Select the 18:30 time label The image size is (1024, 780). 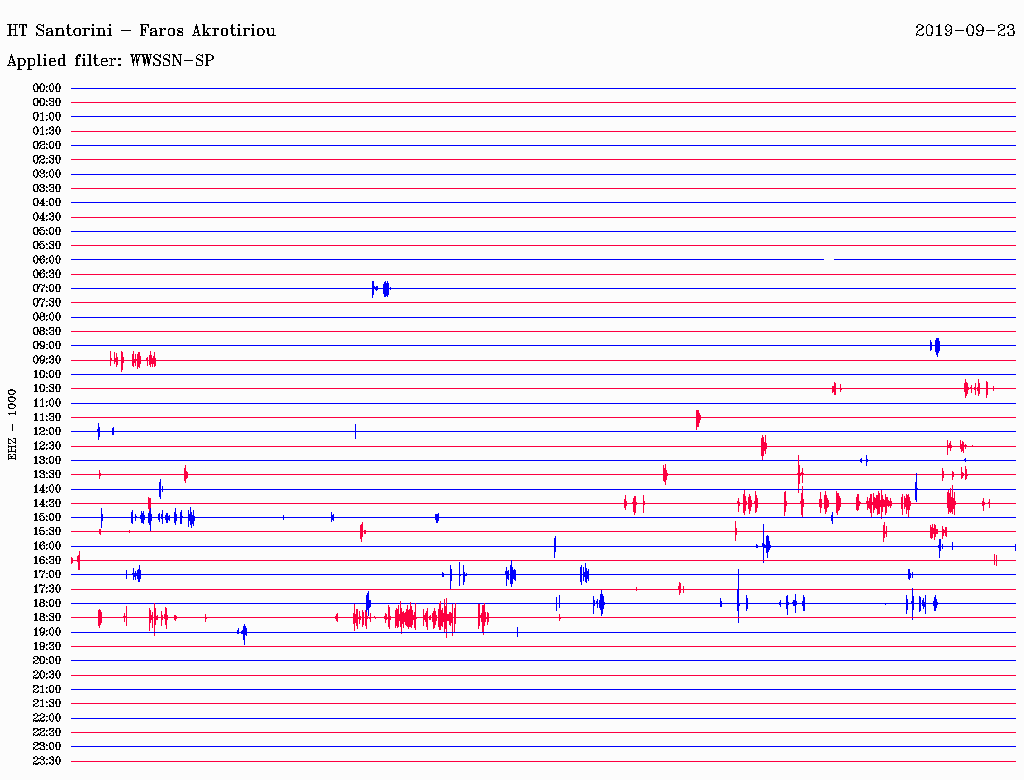click(x=47, y=618)
